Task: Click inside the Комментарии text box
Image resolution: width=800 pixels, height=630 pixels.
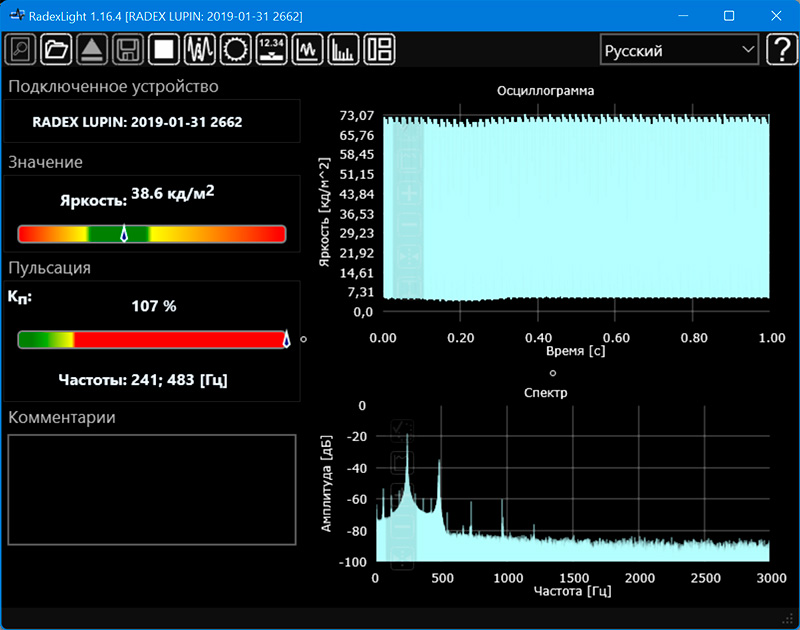Action: click(152, 489)
